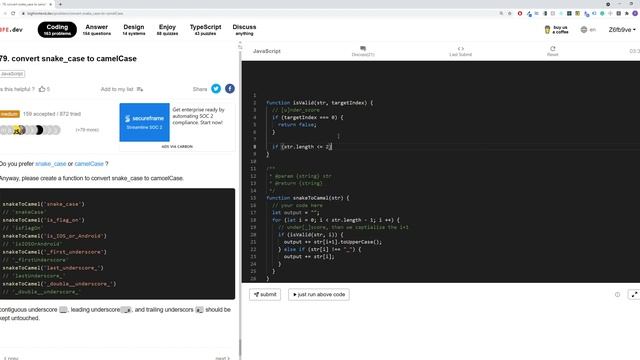Click the Secureframe ad banner
The image size is (640, 360).
point(144,122)
